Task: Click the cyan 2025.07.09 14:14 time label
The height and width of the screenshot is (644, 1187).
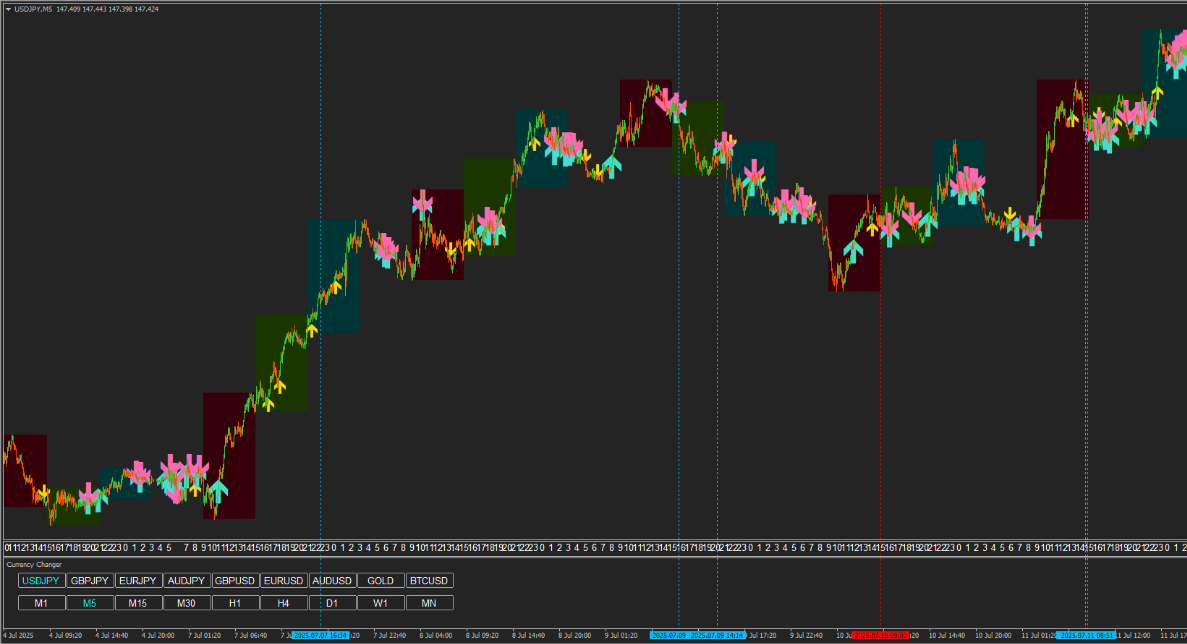Action: tap(718, 636)
